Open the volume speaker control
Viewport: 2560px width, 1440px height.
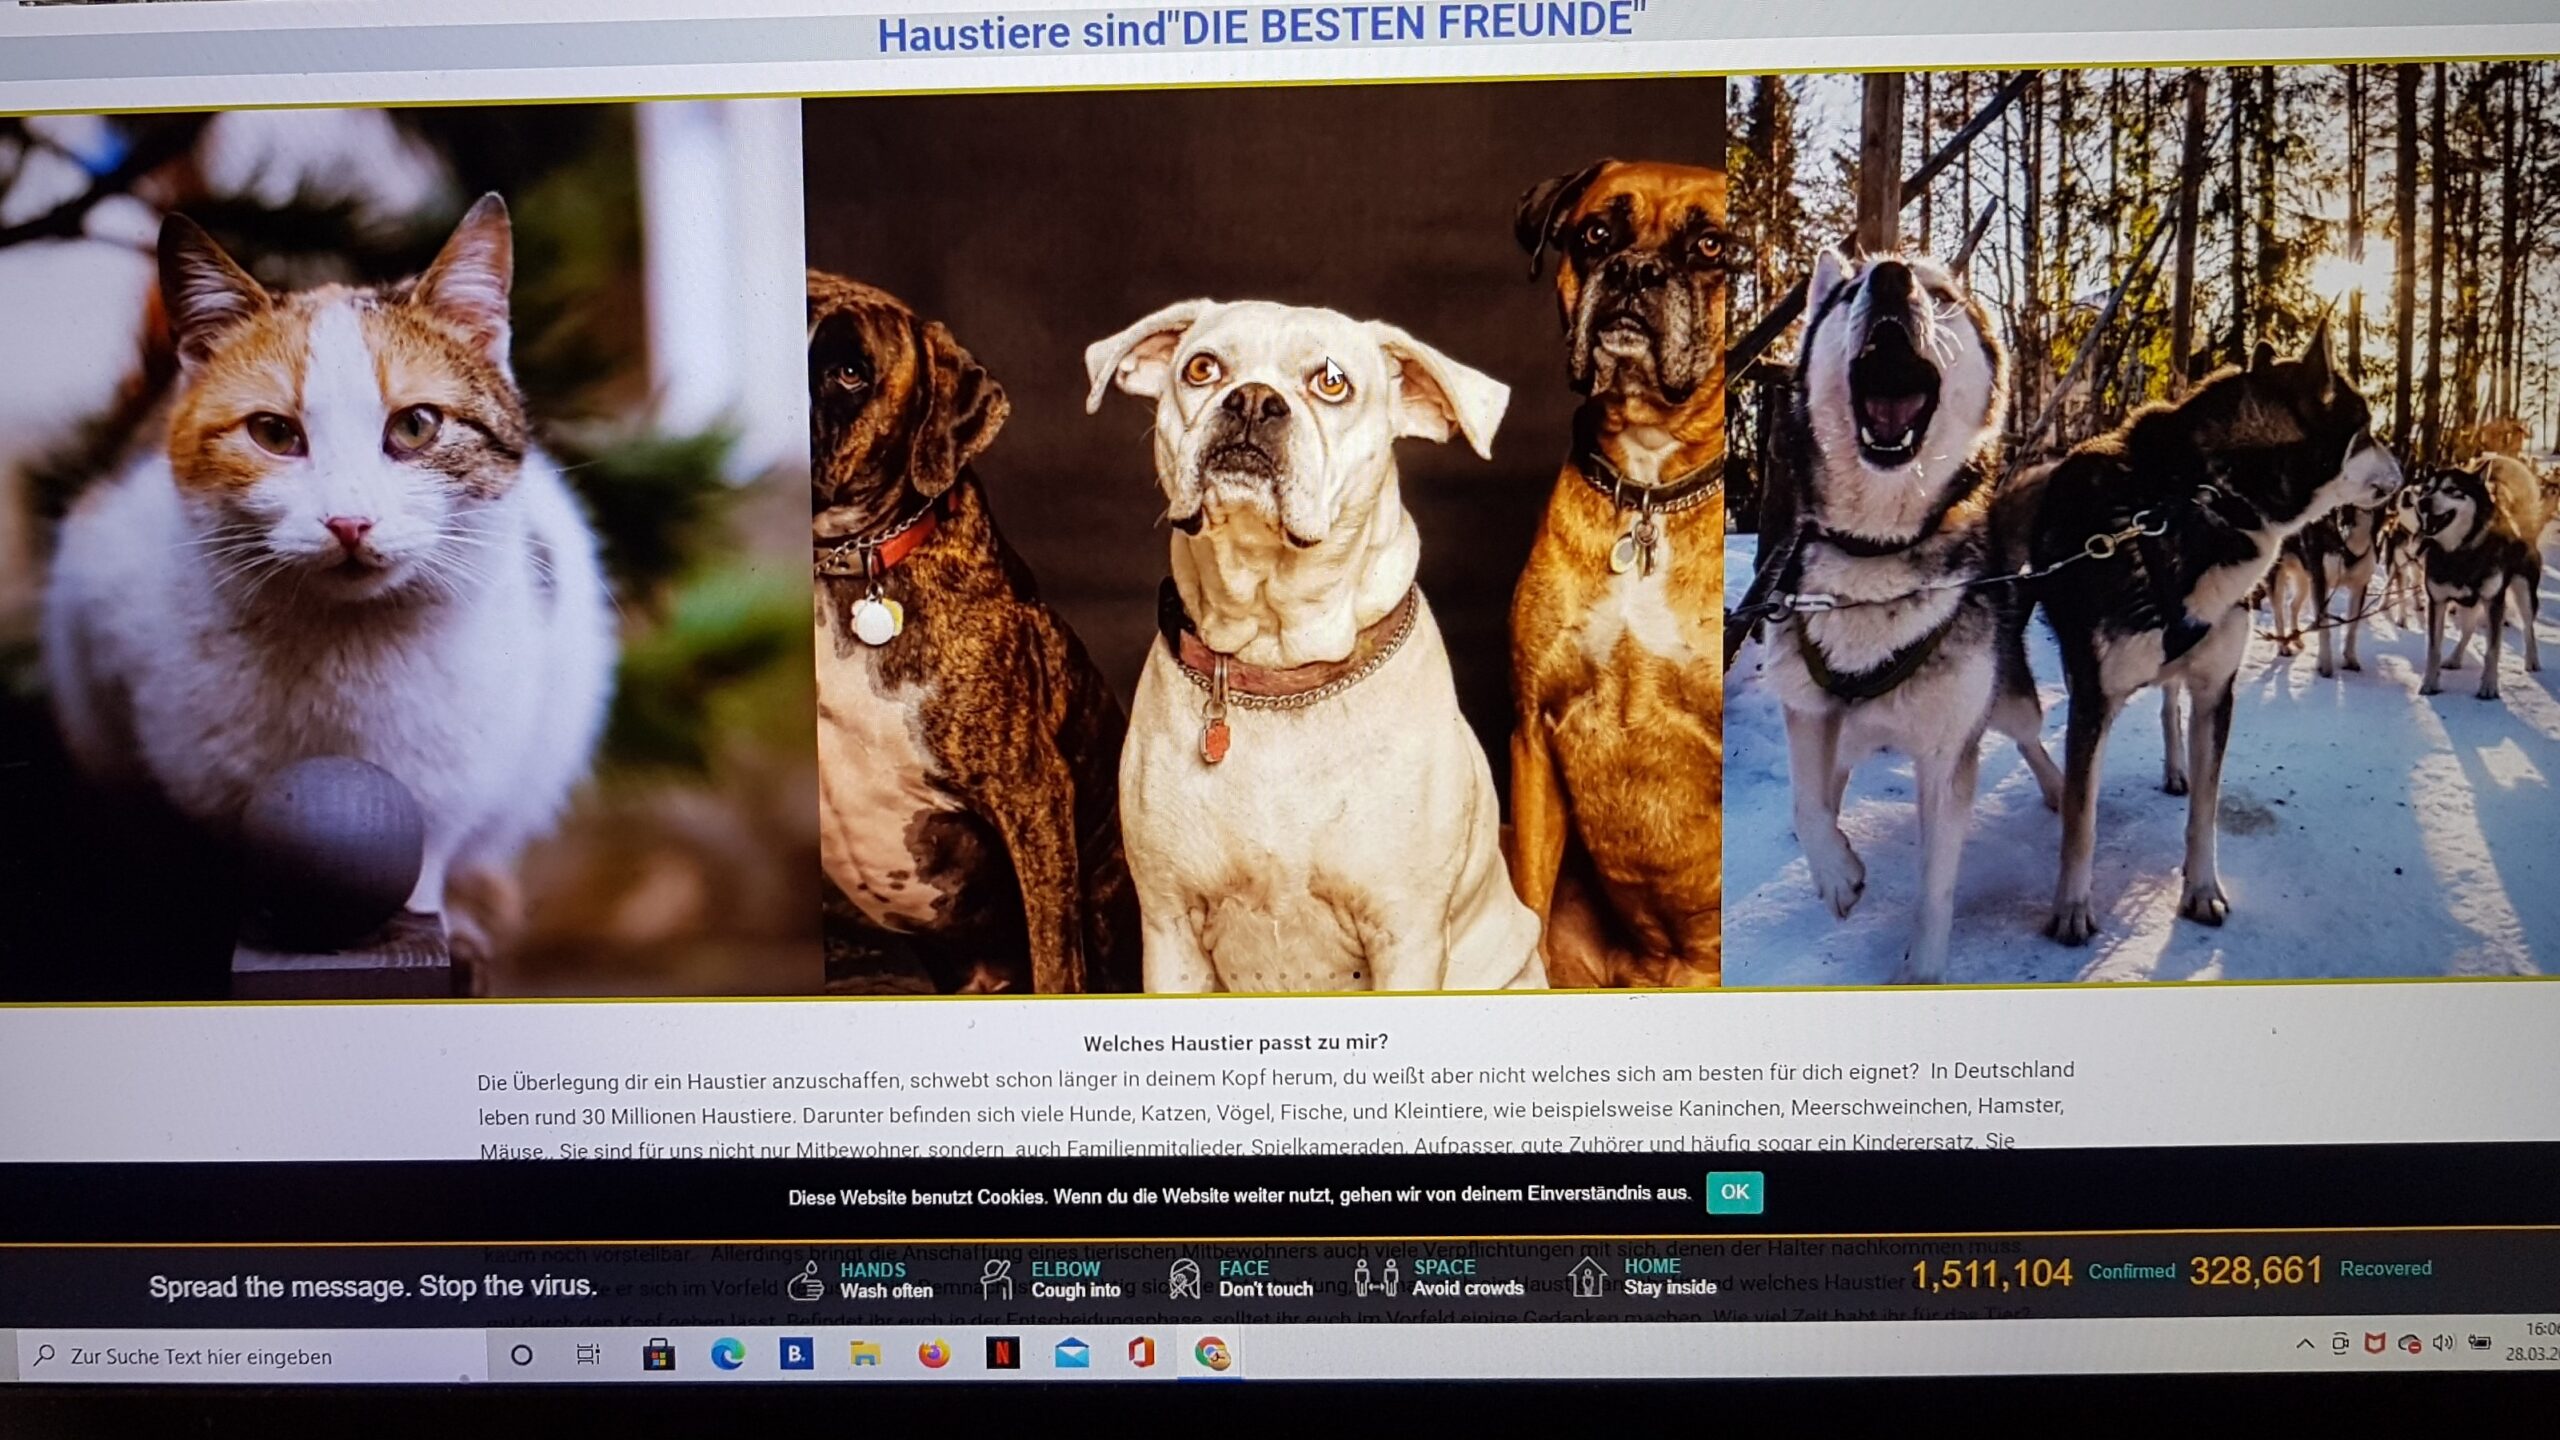[2443, 1343]
